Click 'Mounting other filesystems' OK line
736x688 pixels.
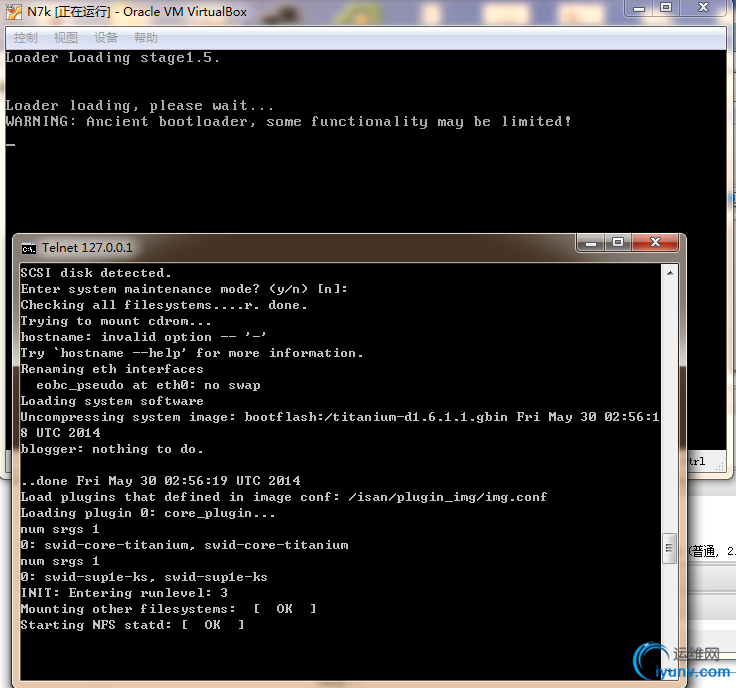pos(169,609)
